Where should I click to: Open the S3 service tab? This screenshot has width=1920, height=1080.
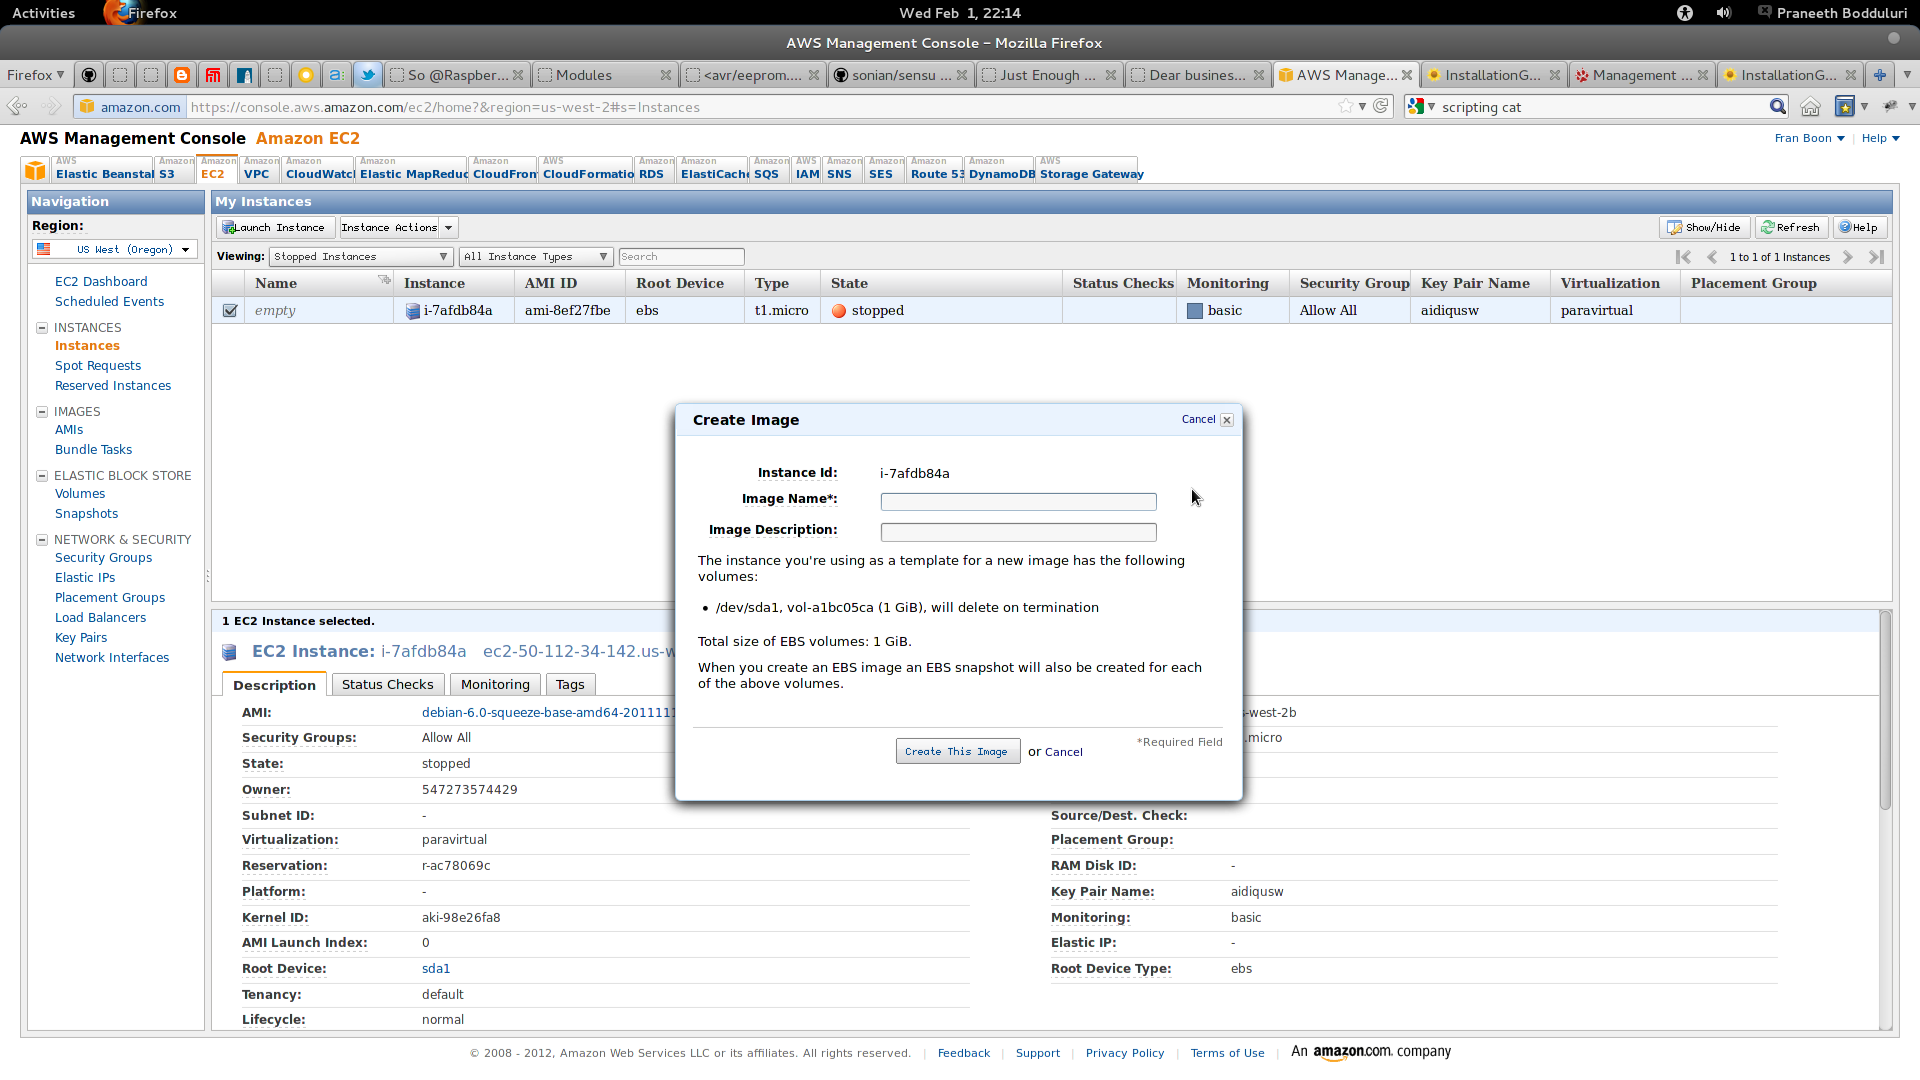pyautogui.click(x=167, y=174)
